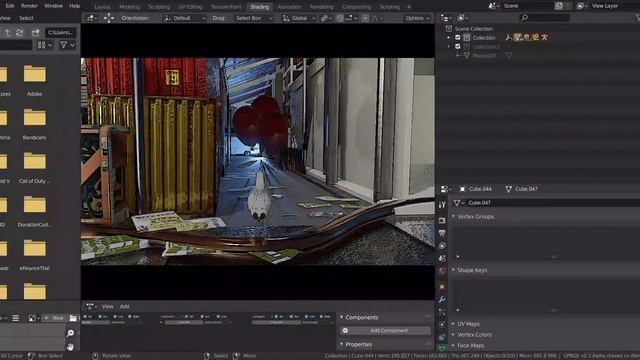Expand the Collection row in outliner
The image size is (640, 360).
tap(449, 38)
